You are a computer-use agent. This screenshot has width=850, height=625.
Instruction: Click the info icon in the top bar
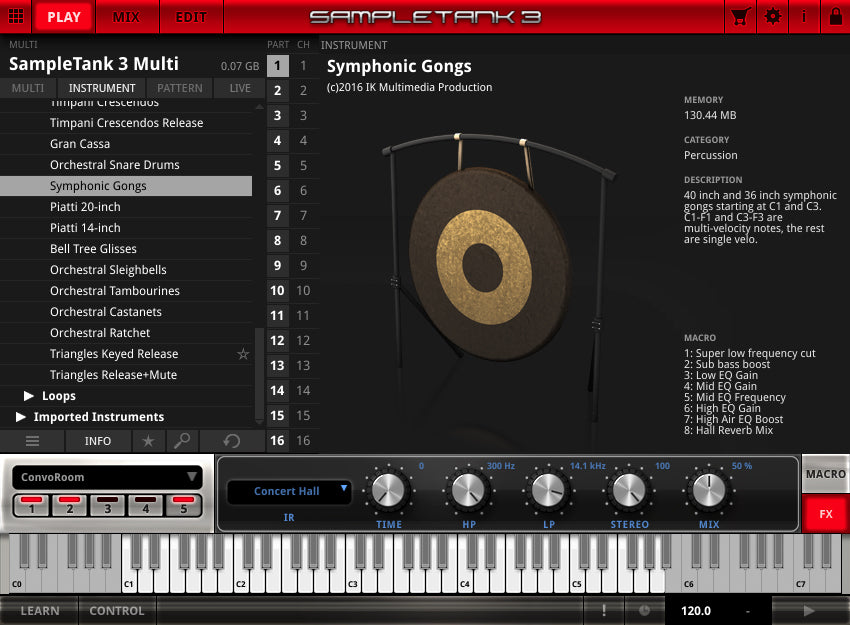click(x=805, y=17)
